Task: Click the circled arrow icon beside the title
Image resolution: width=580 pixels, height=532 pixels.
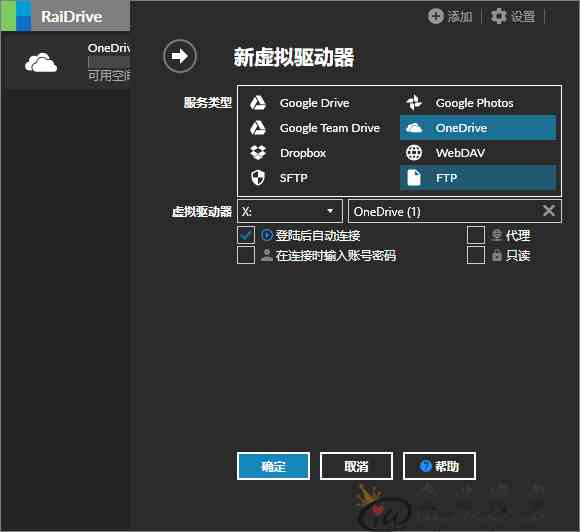Action: 180,56
